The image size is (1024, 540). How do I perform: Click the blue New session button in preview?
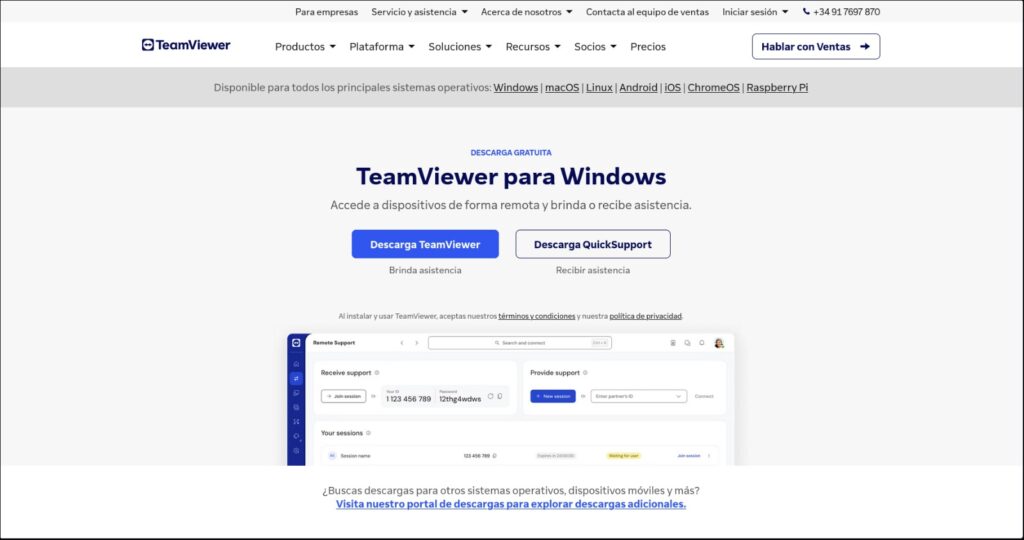[552, 396]
